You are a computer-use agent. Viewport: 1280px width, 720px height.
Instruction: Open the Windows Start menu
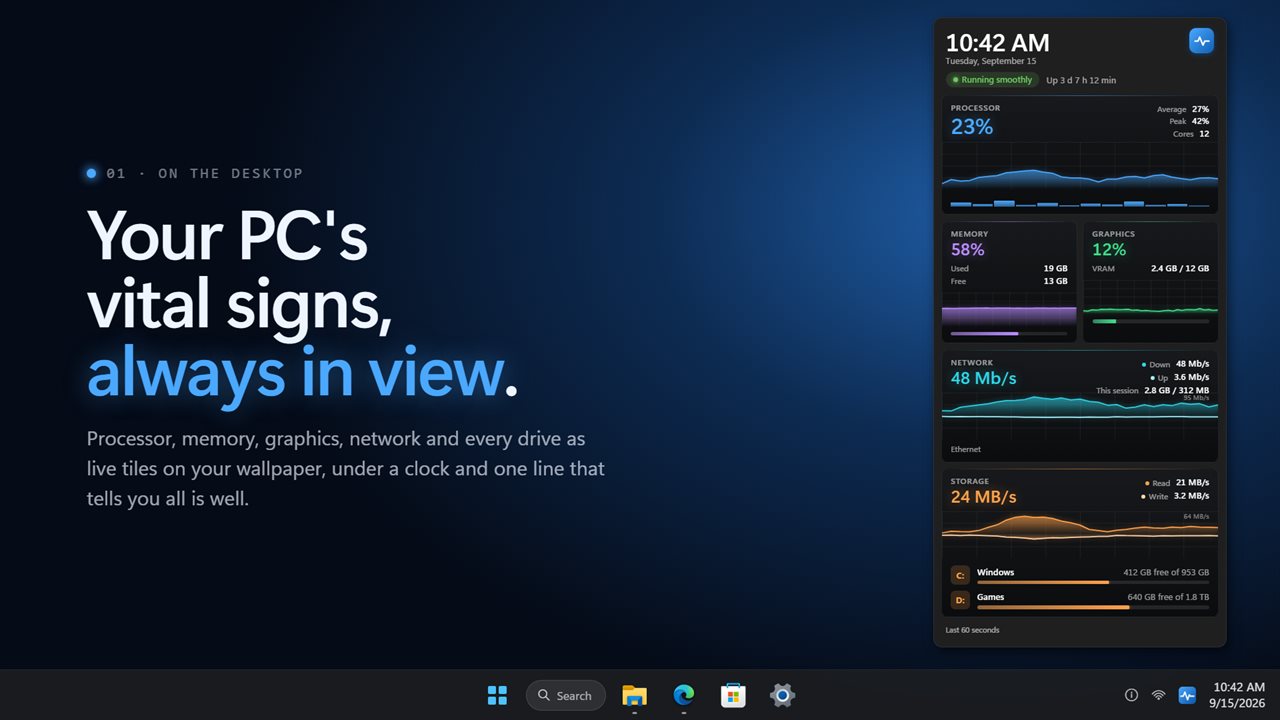[497, 695]
